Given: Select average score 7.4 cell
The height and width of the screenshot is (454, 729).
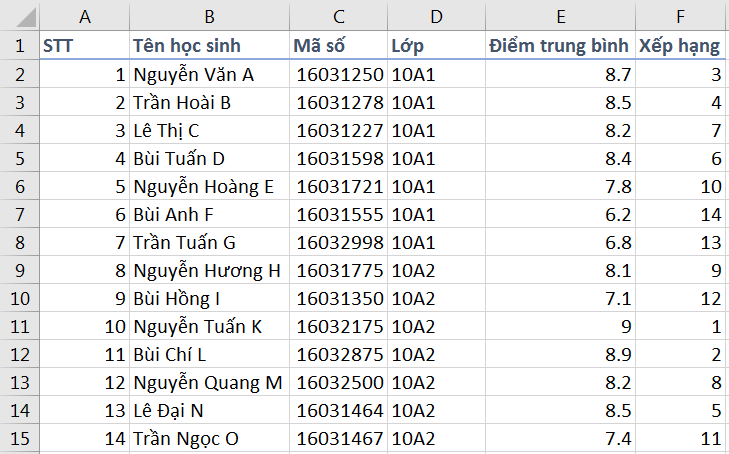Looking at the screenshot, I should tap(560, 438).
